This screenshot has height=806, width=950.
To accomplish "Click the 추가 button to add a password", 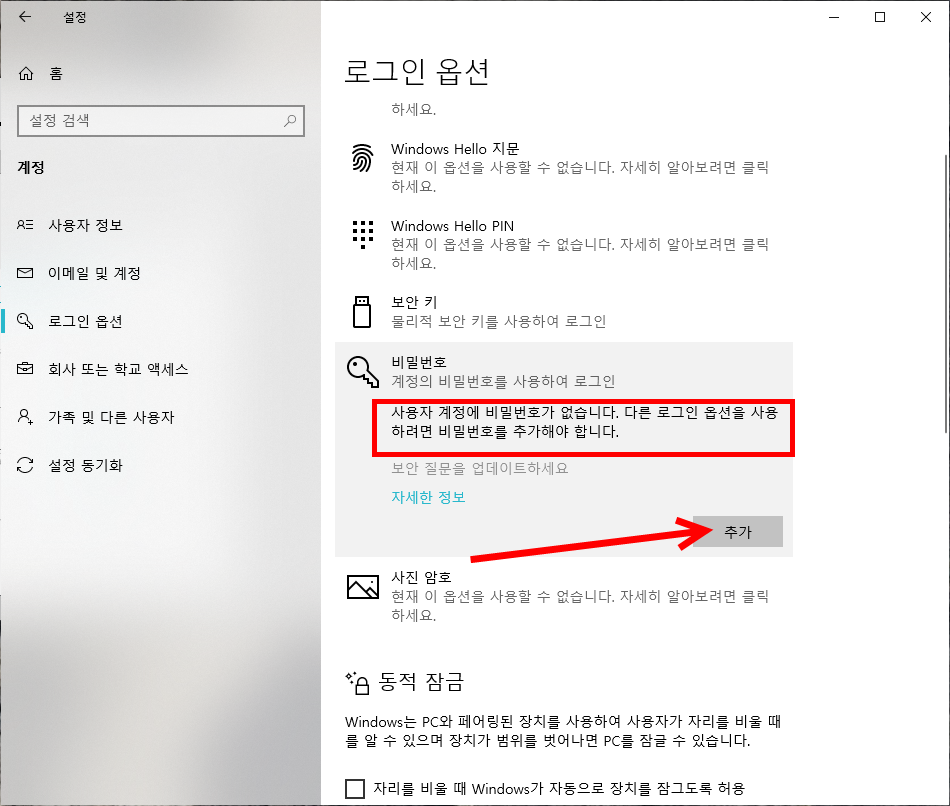I will [x=737, y=531].
